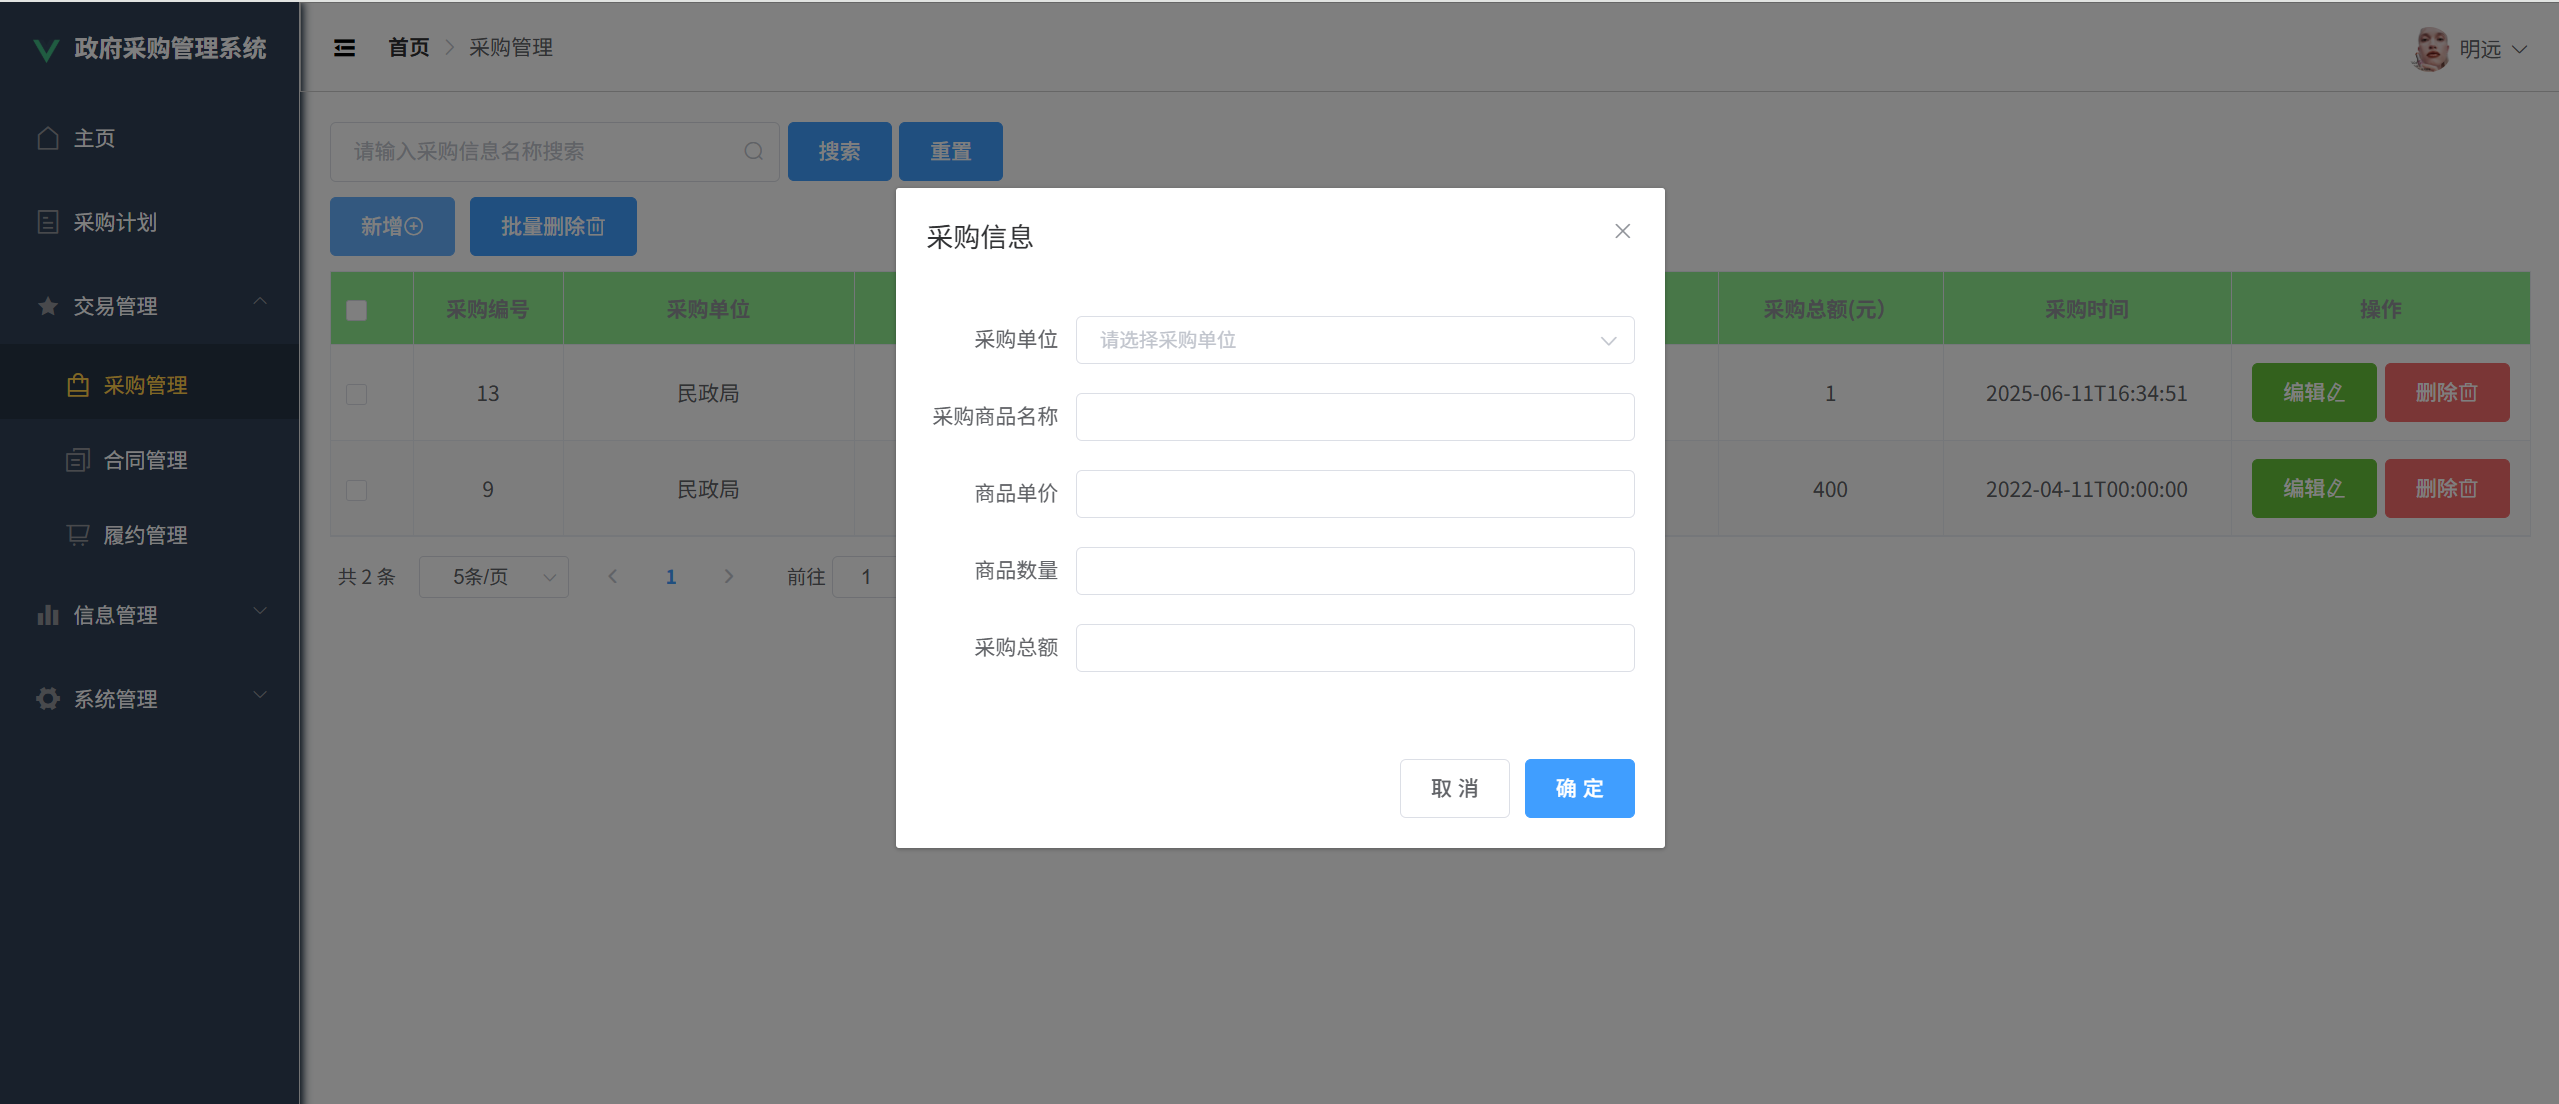
Task: Click the 取消 button in dialog
Action: pos(1454,788)
